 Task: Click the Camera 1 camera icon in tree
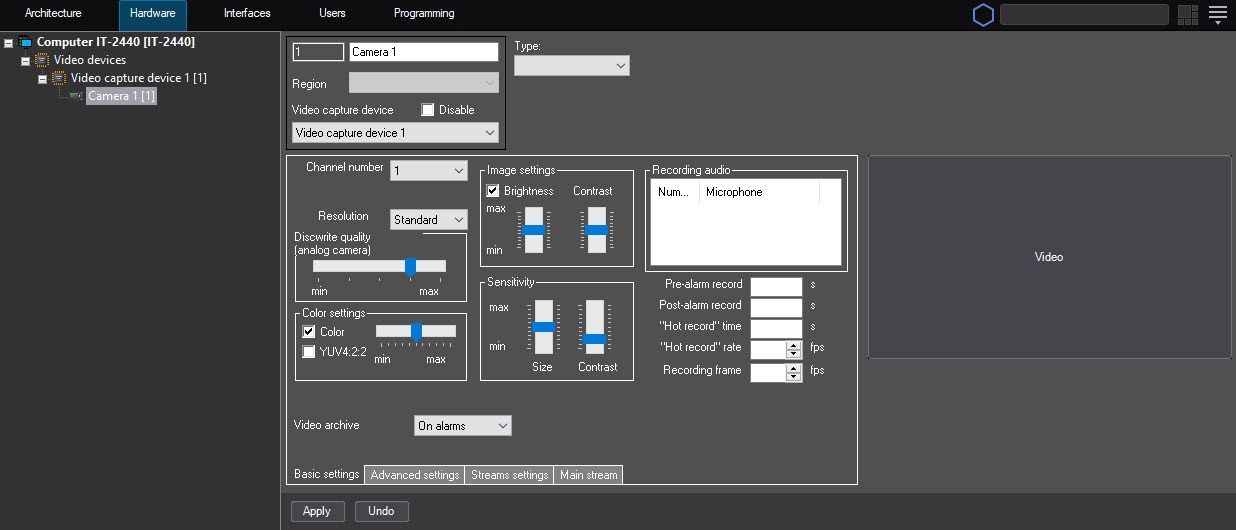[76, 96]
